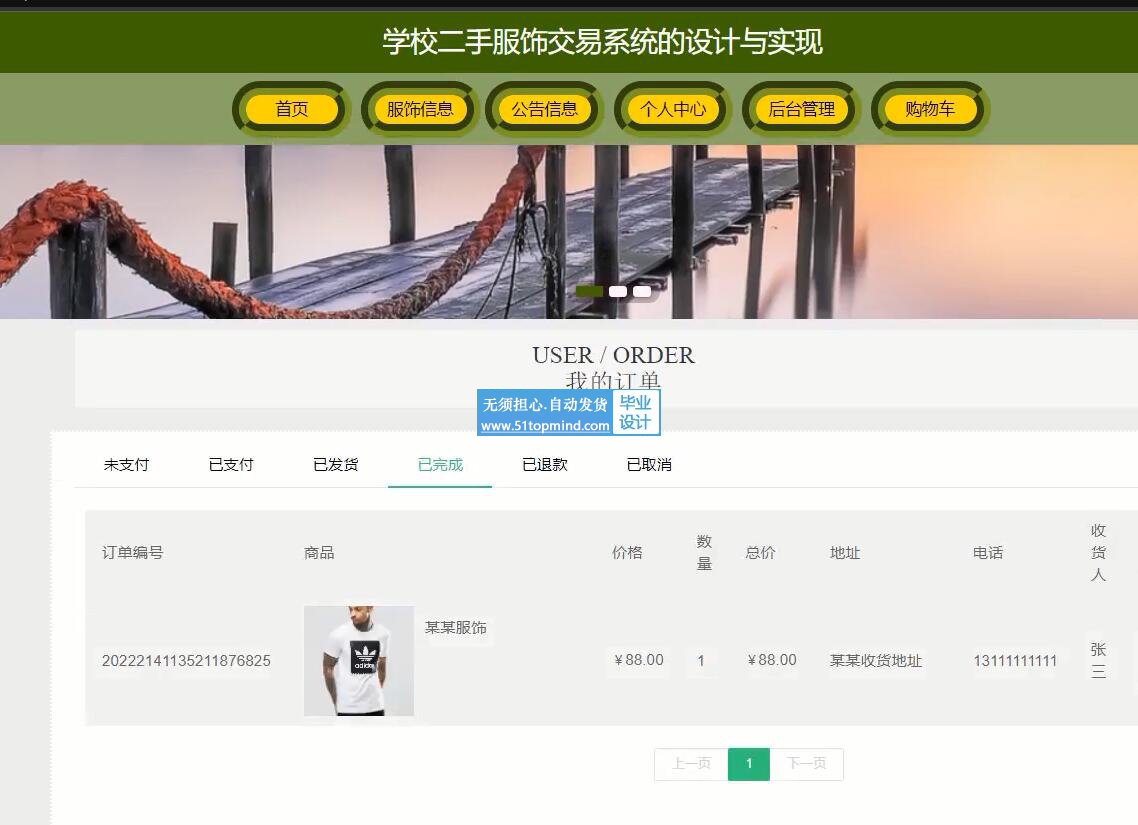Select the 商品 column header
The width and height of the screenshot is (1138, 825).
click(x=319, y=553)
